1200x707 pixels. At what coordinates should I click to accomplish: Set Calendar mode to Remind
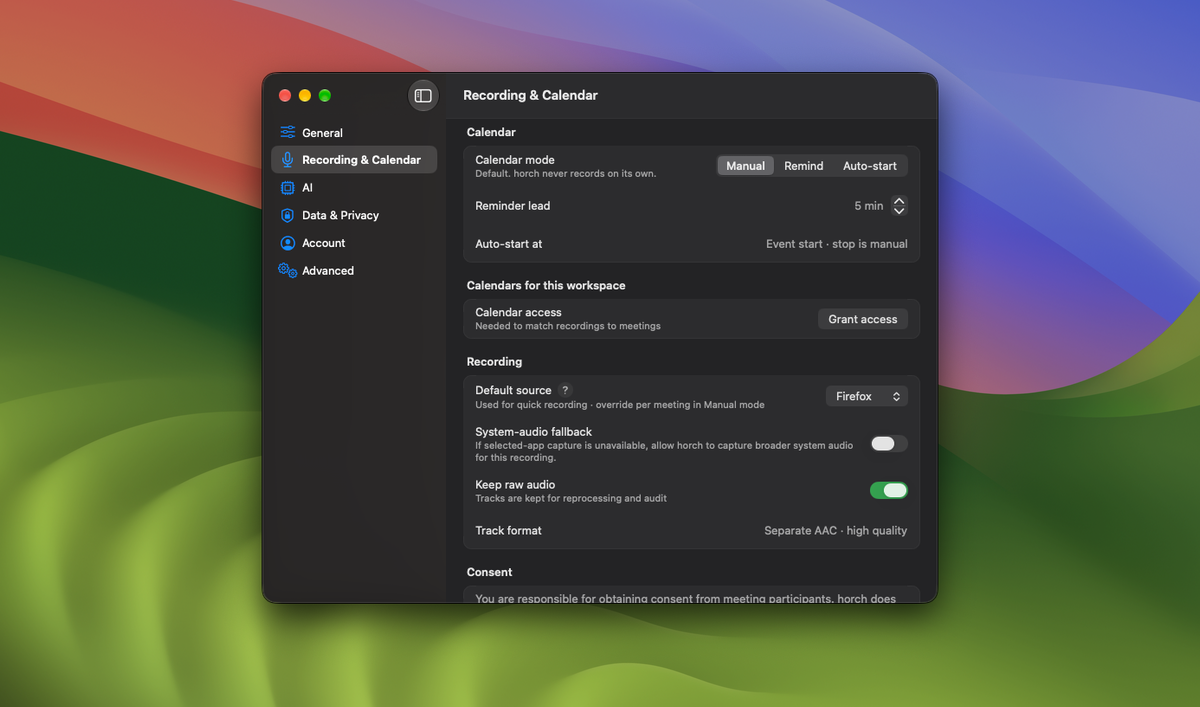(x=804, y=166)
